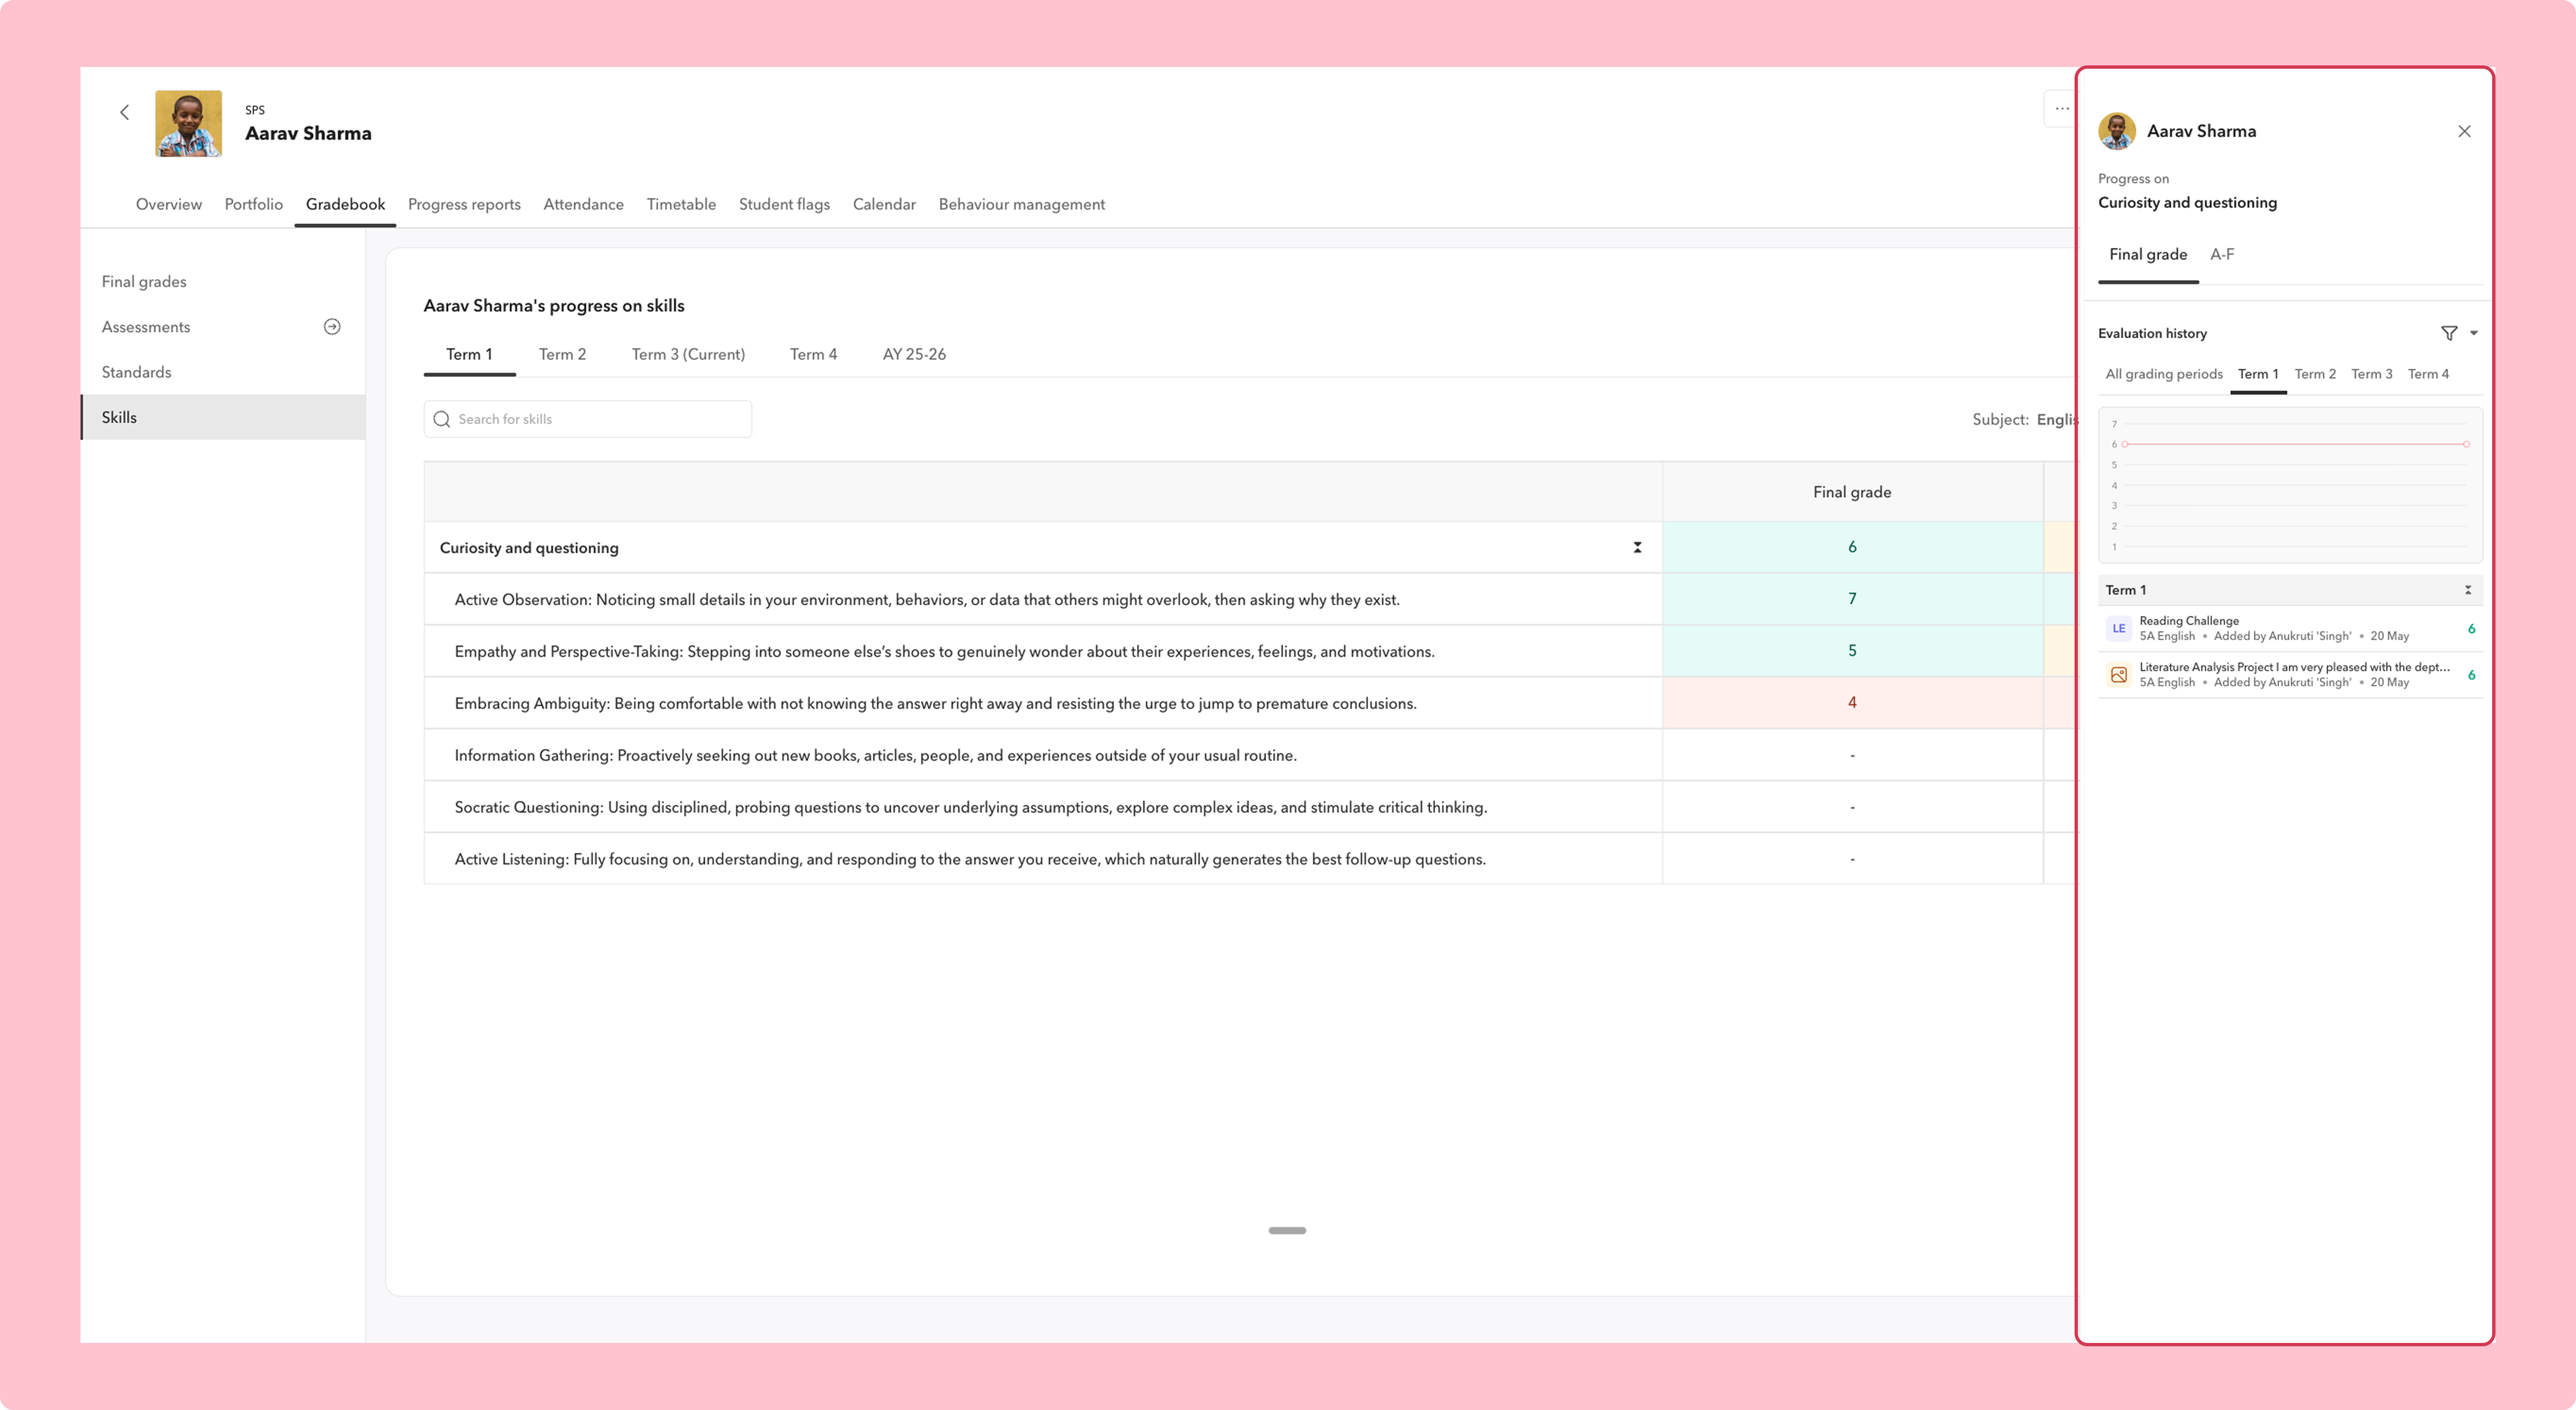Open the Evaluation history filter funnel
Screen dimensions: 2576x1410
pyautogui.click(x=2449, y=333)
